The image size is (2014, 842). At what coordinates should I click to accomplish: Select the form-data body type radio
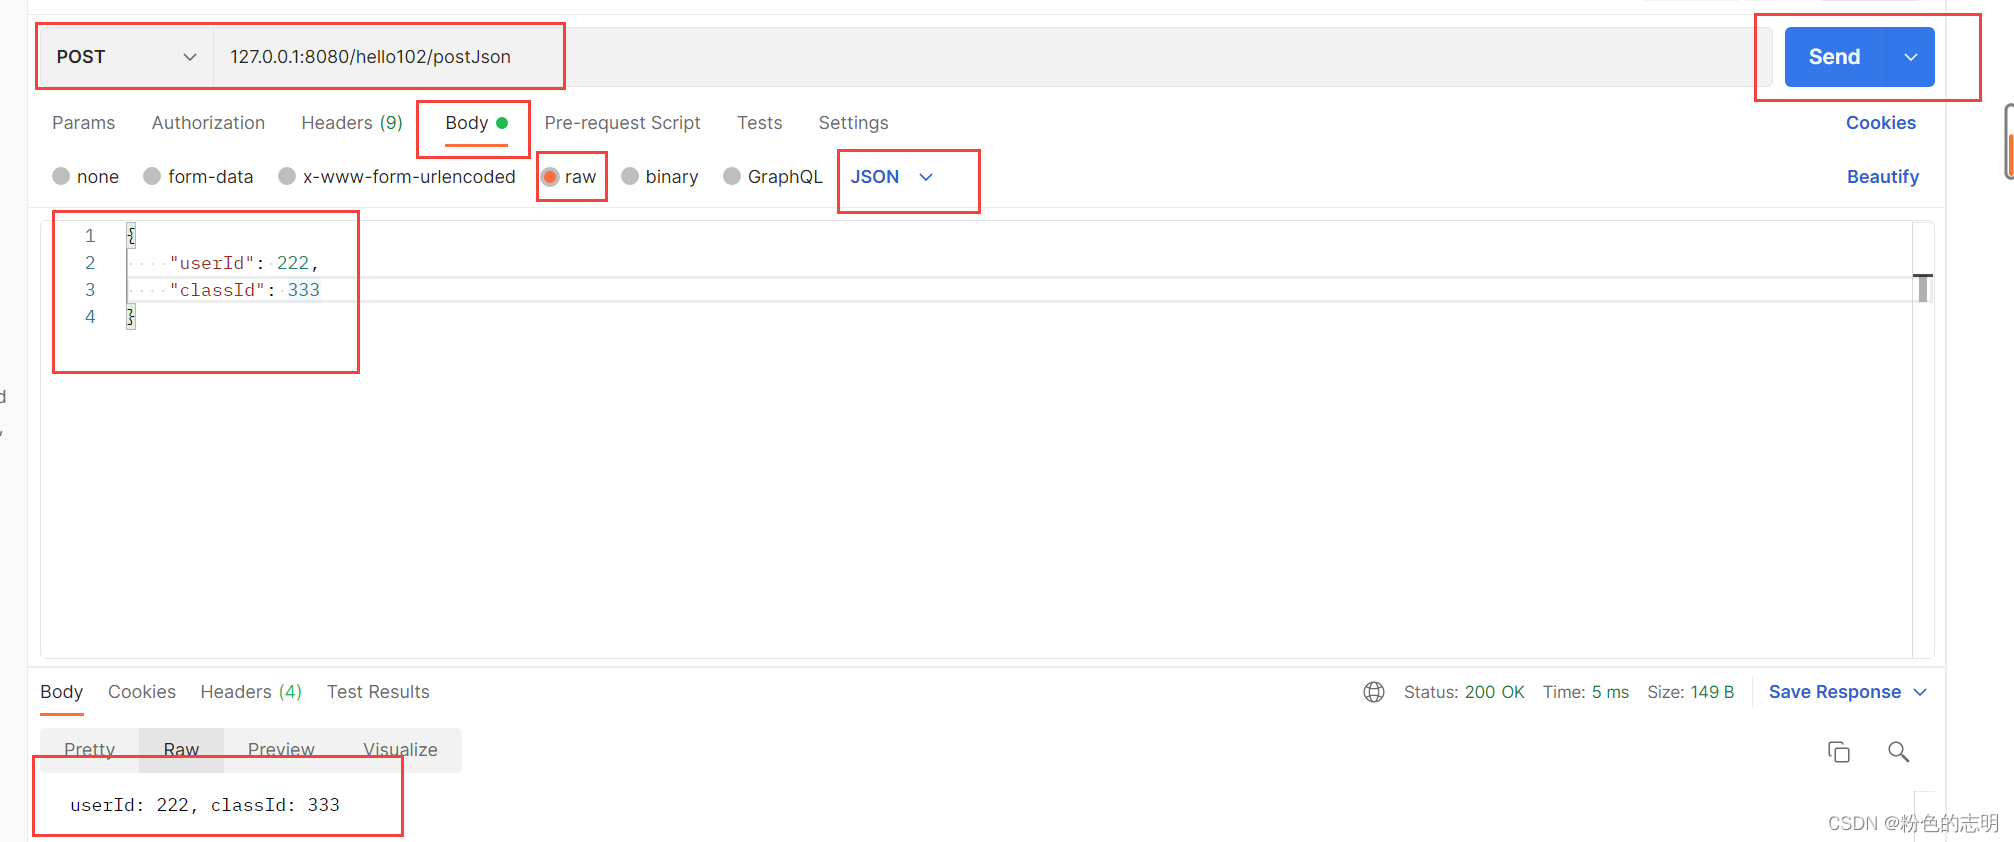(152, 176)
